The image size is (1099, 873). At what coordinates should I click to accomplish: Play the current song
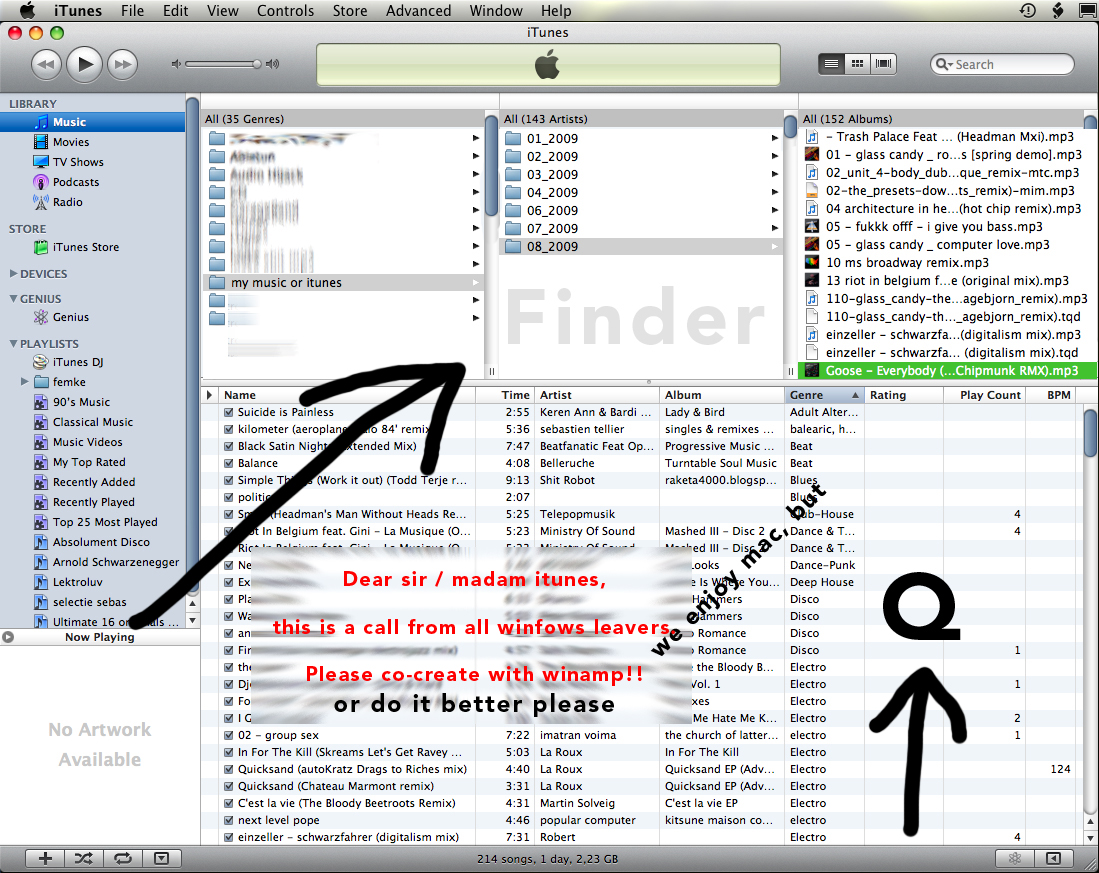point(84,64)
